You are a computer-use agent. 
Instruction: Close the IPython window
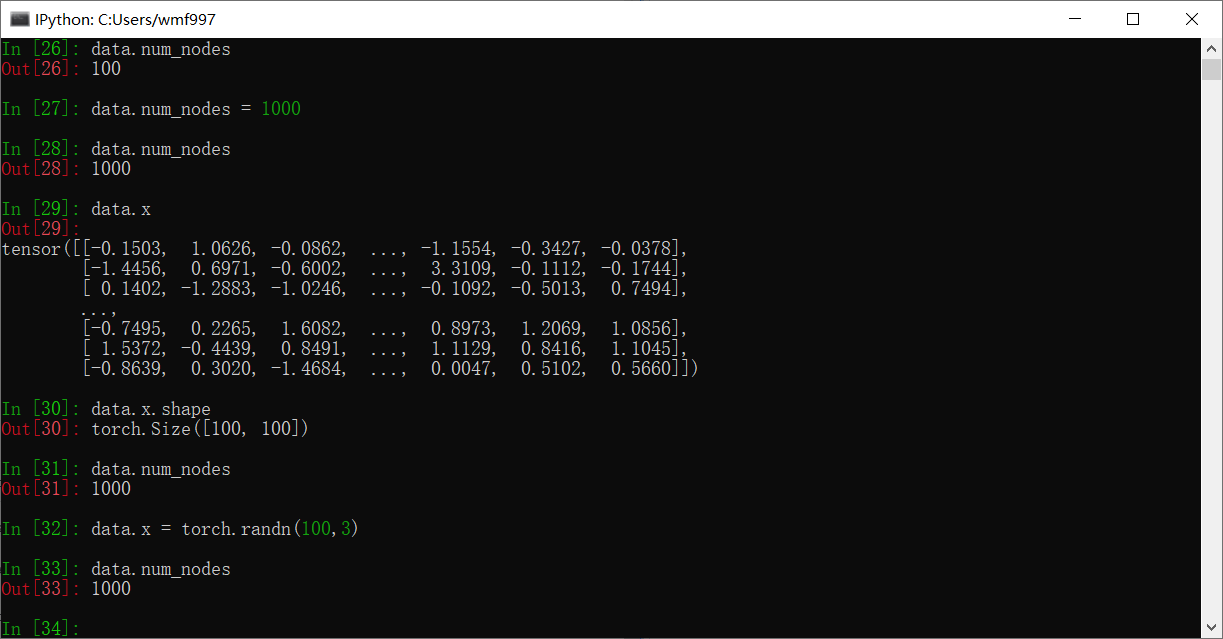1191,19
